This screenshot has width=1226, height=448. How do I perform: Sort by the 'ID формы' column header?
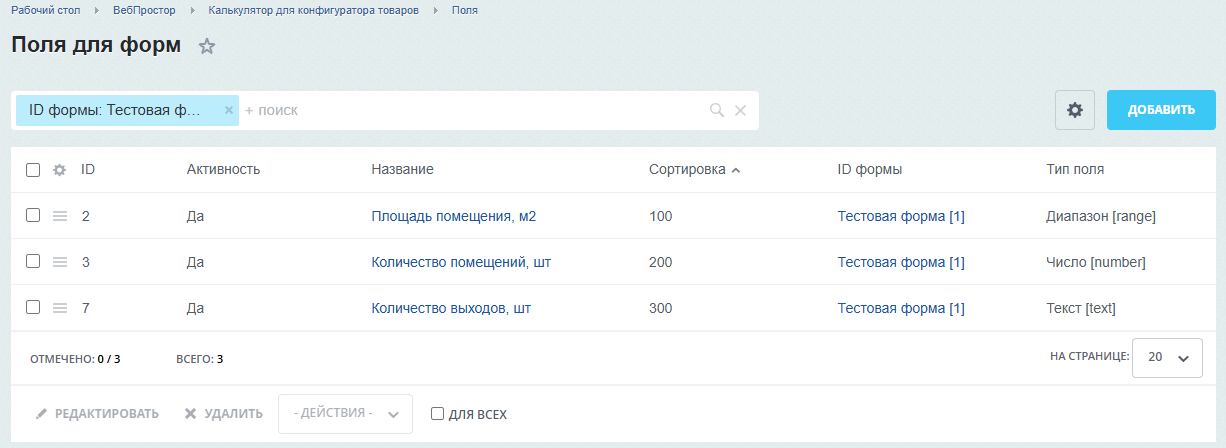pyautogui.click(x=870, y=170)
